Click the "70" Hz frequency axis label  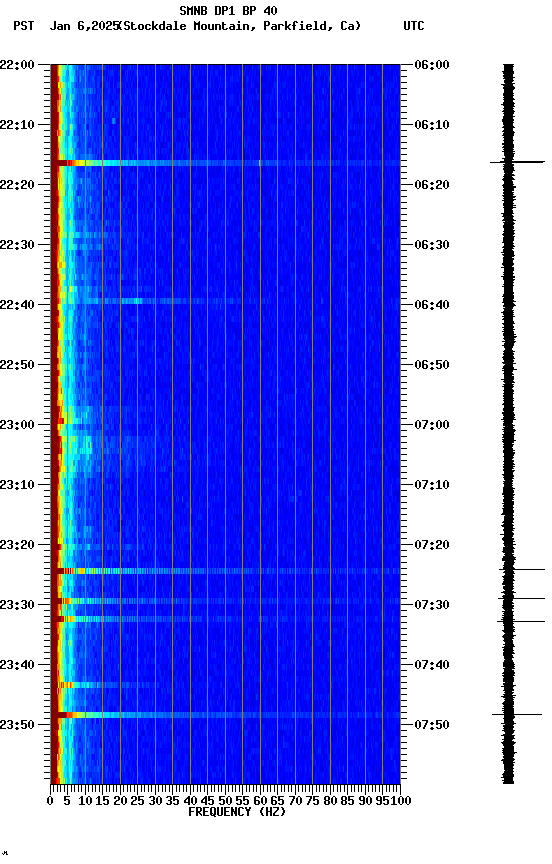pyautogui.click(x=295, y=801)
